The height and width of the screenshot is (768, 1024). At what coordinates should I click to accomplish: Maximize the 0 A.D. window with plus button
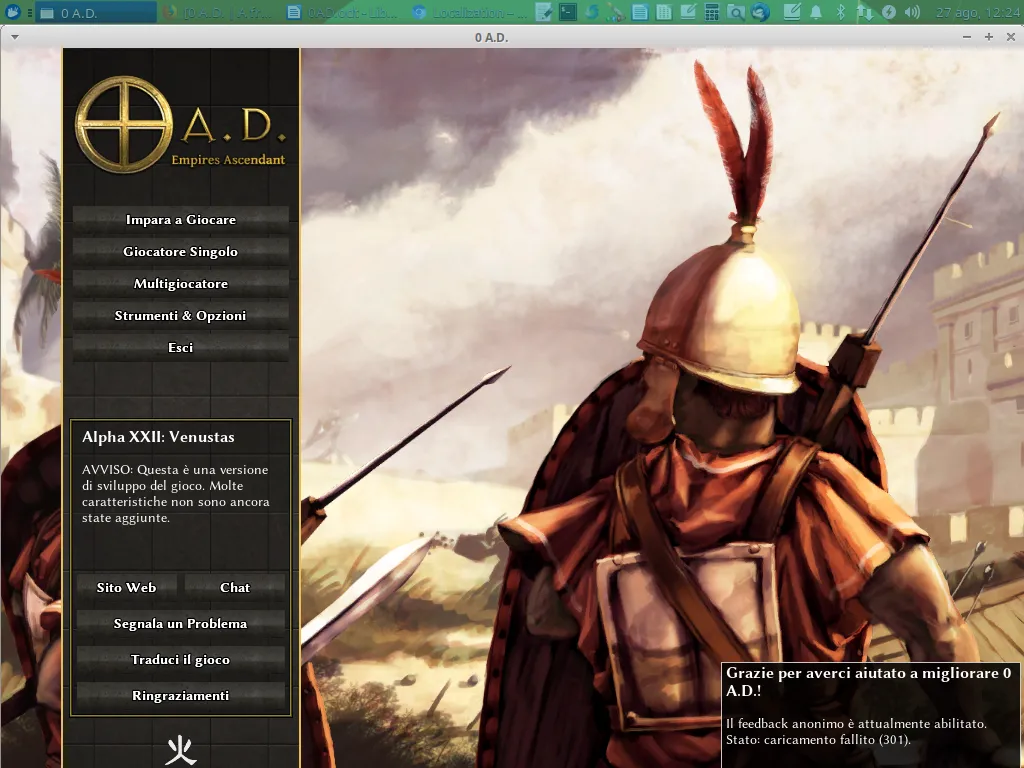(989, 37)
